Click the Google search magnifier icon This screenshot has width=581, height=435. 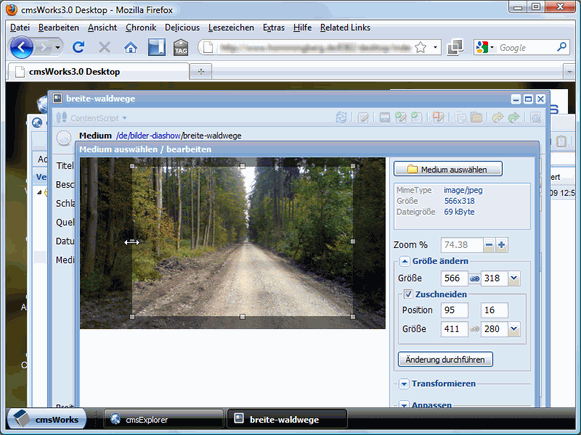tap(562, 47)
